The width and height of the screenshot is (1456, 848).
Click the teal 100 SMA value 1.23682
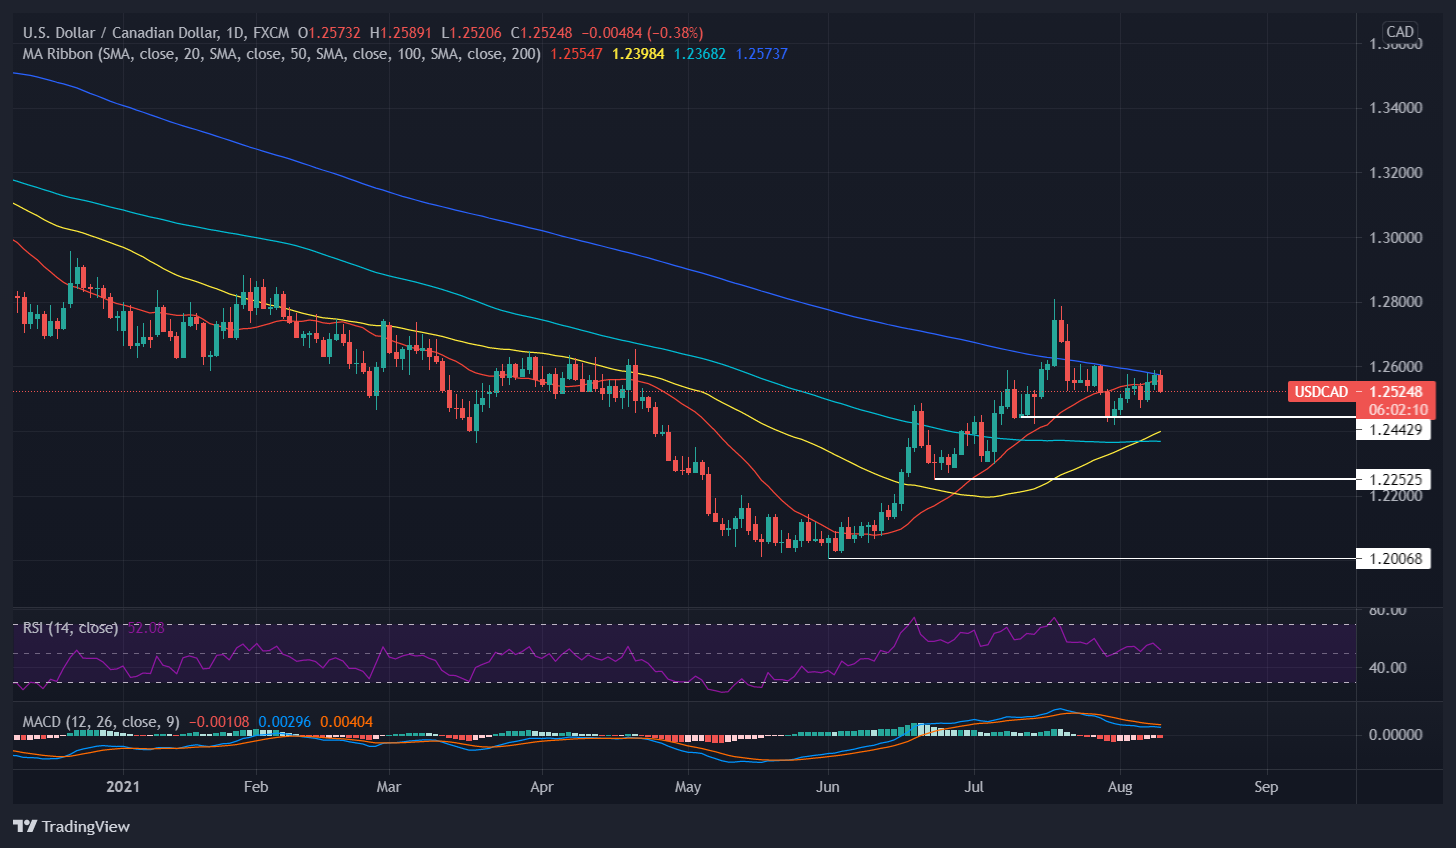click(x=700, y=54)
